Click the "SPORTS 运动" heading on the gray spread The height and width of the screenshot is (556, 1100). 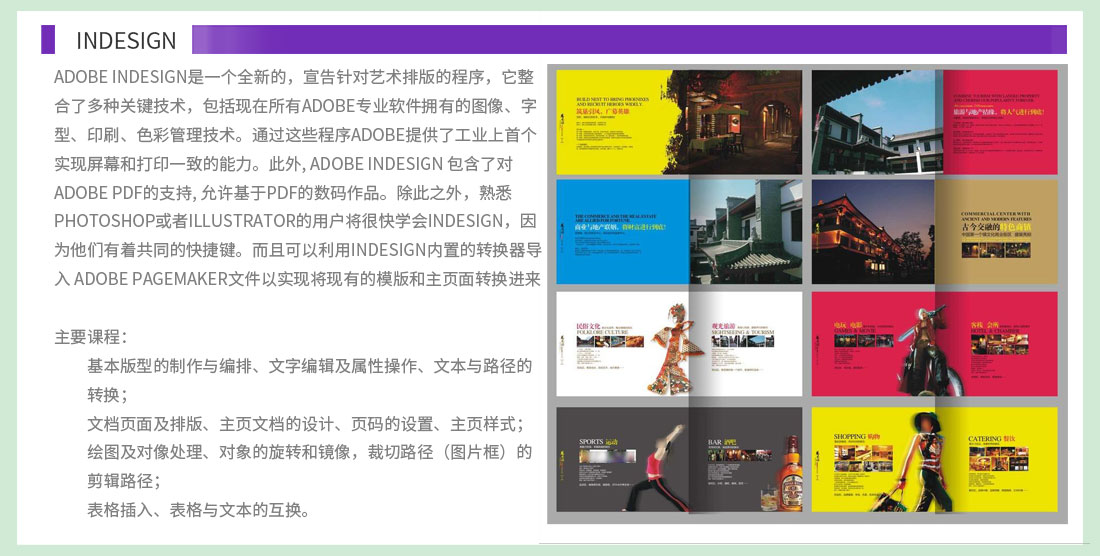598,442
